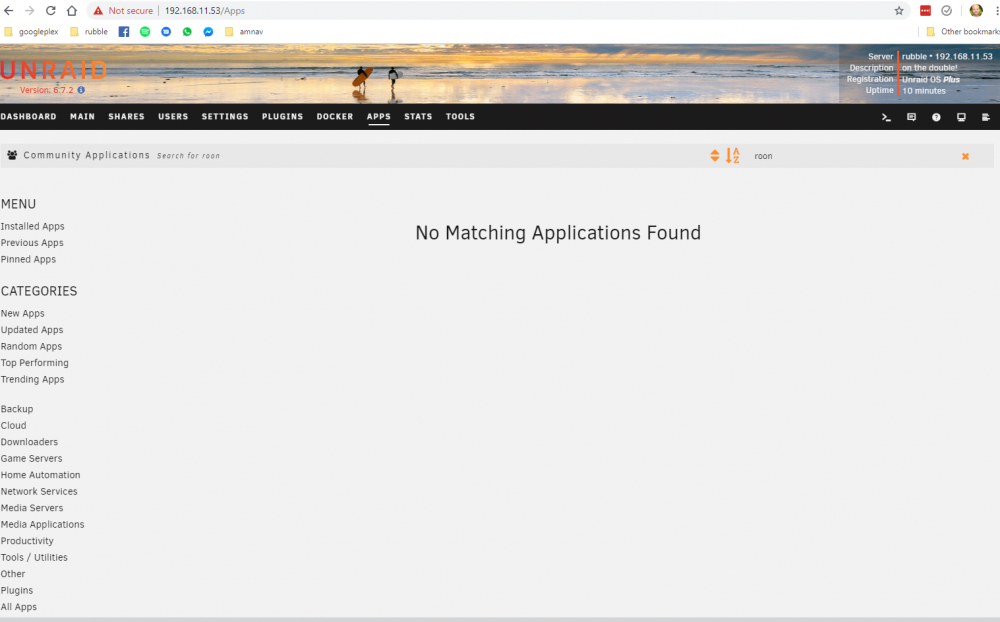
Task: Click Previous Apps in the menu
Action: point(32,243)
